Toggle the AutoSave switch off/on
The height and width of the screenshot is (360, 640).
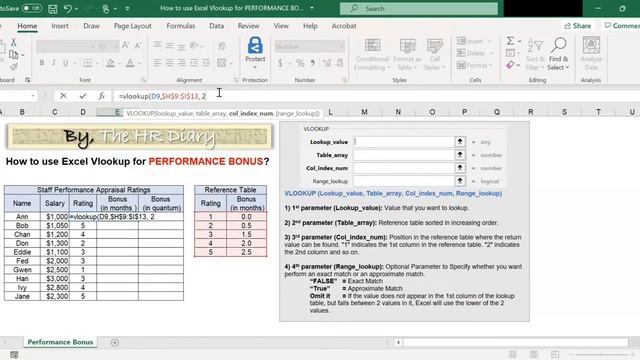(x=31, y=8)
